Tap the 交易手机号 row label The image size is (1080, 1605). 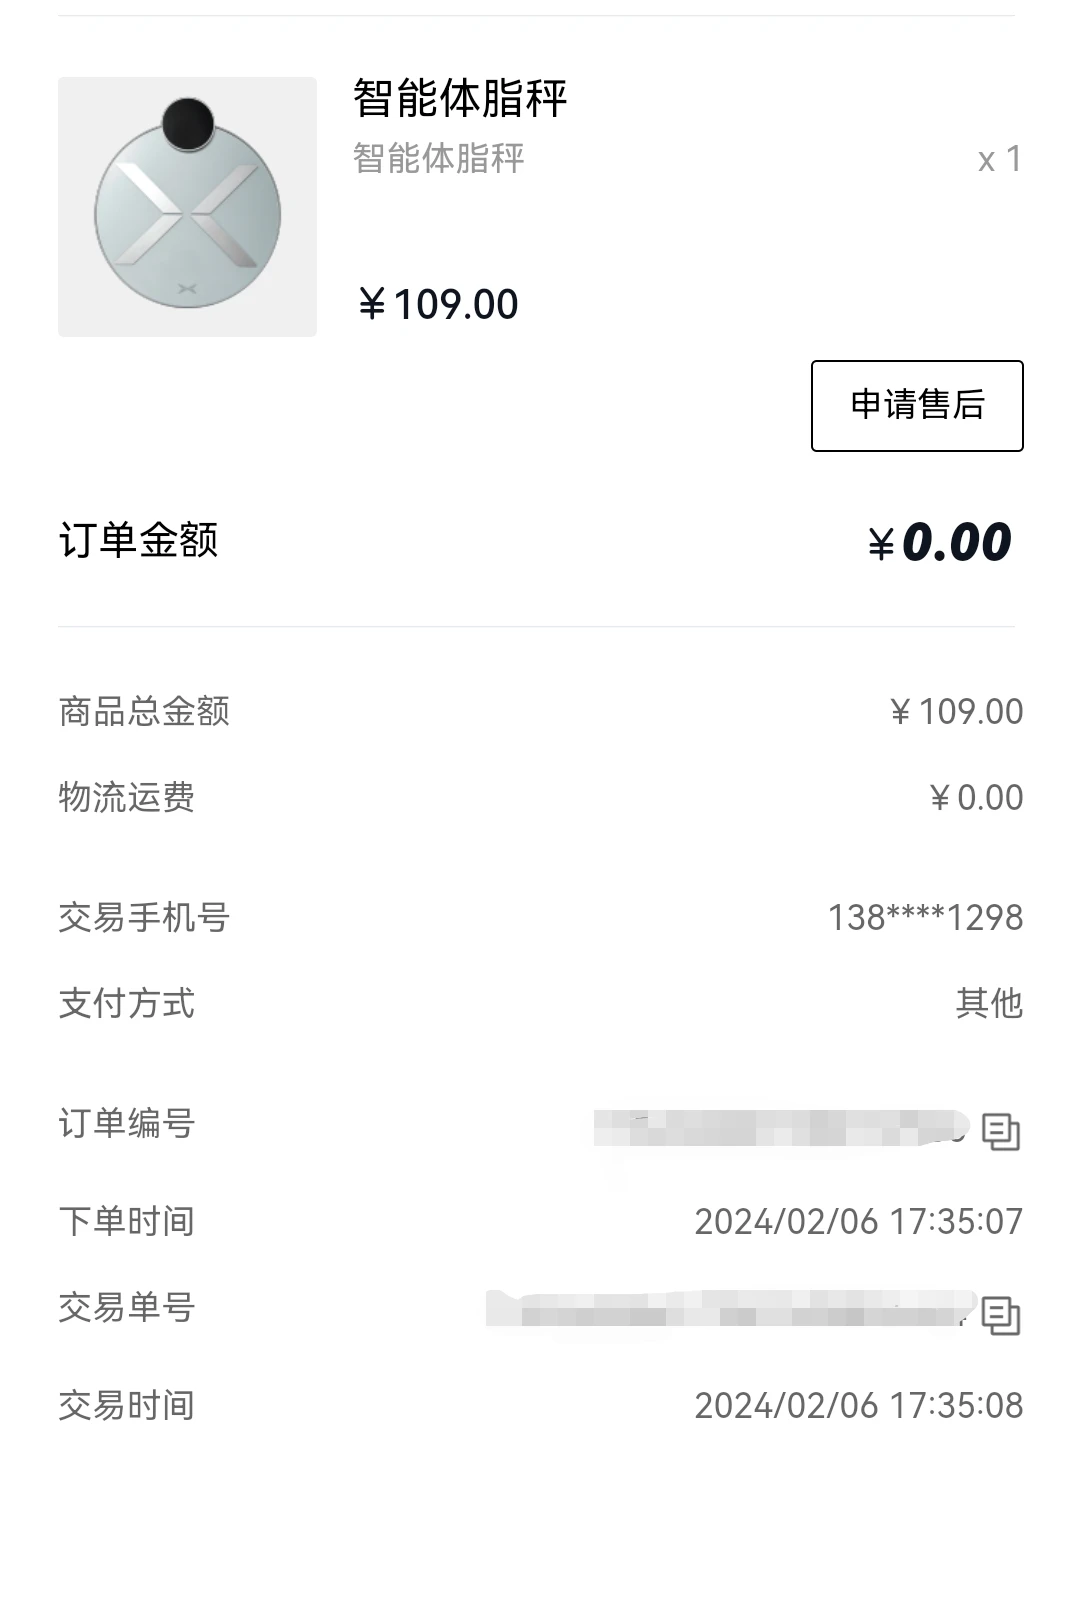144,917
